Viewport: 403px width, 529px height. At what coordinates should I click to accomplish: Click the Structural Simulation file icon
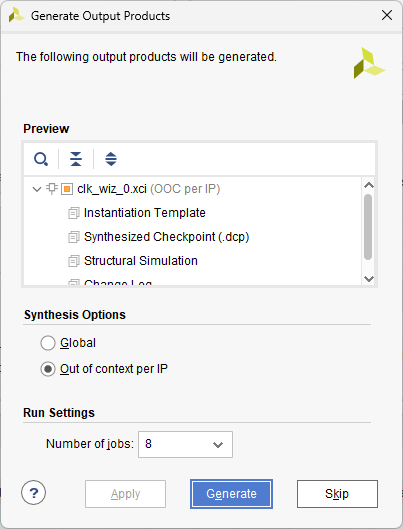tap(74, 261)
